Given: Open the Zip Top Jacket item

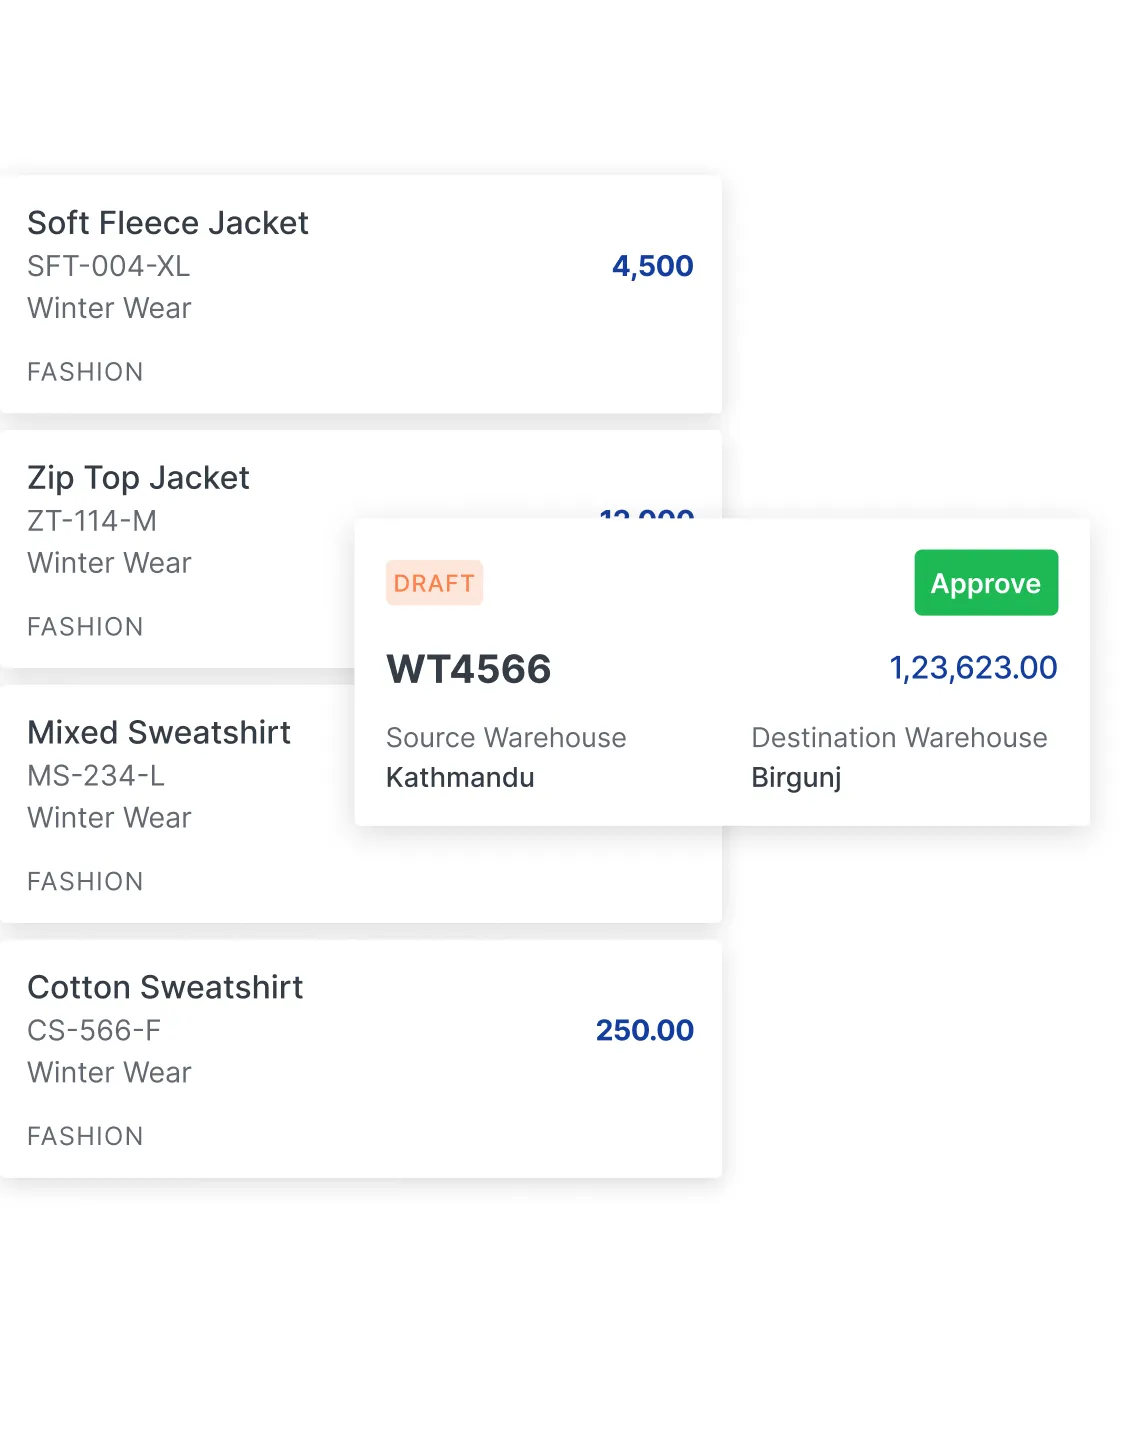Looking at the screenshot, I should (x=138, y=478).
